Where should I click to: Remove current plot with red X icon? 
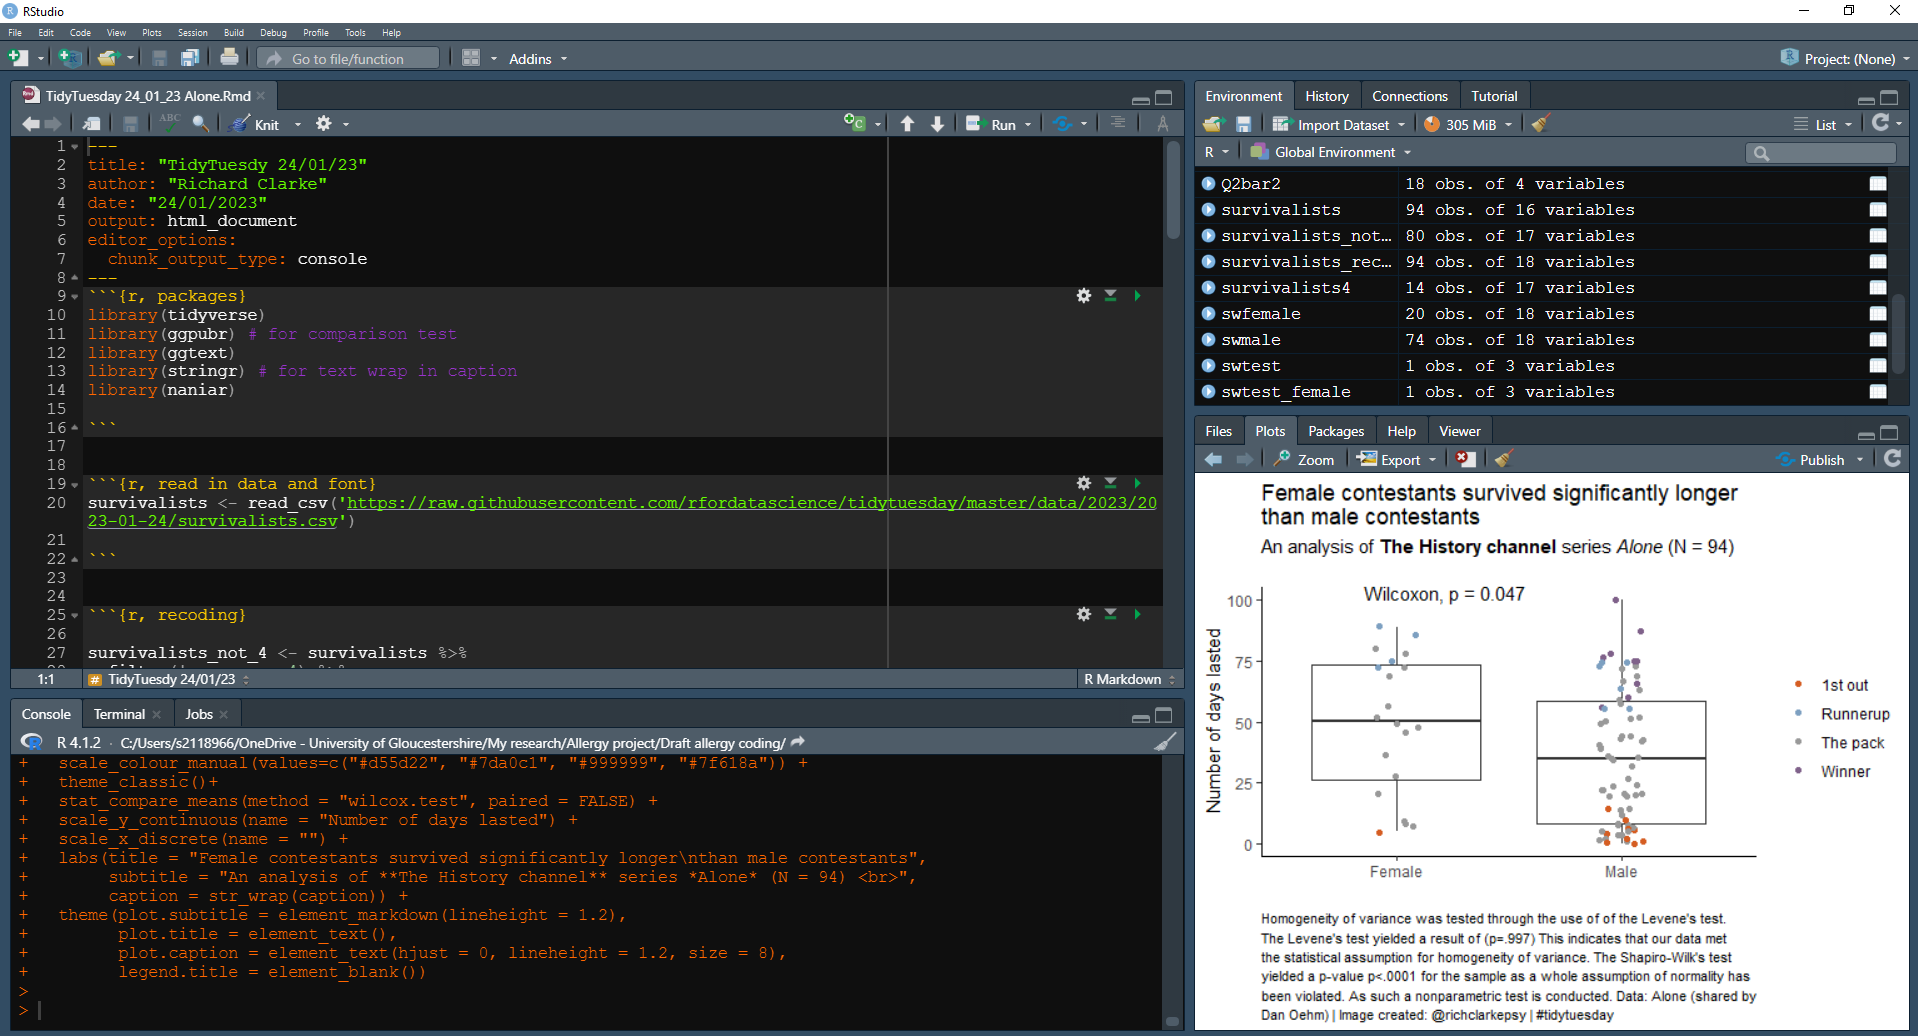click(x=1465, y=459)
